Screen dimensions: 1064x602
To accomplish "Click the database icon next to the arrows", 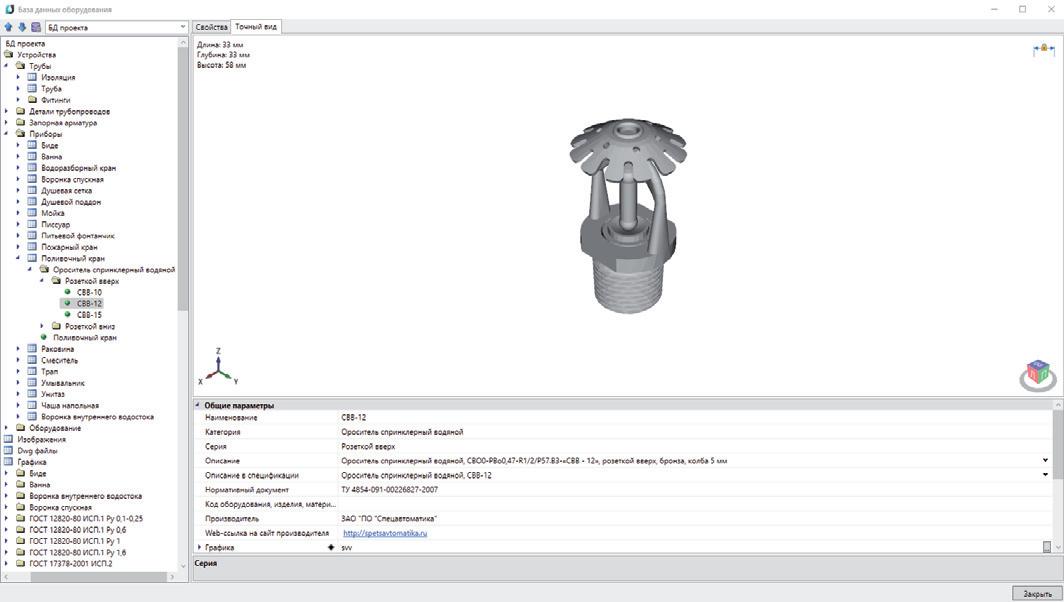I will [x=35, y=27].
